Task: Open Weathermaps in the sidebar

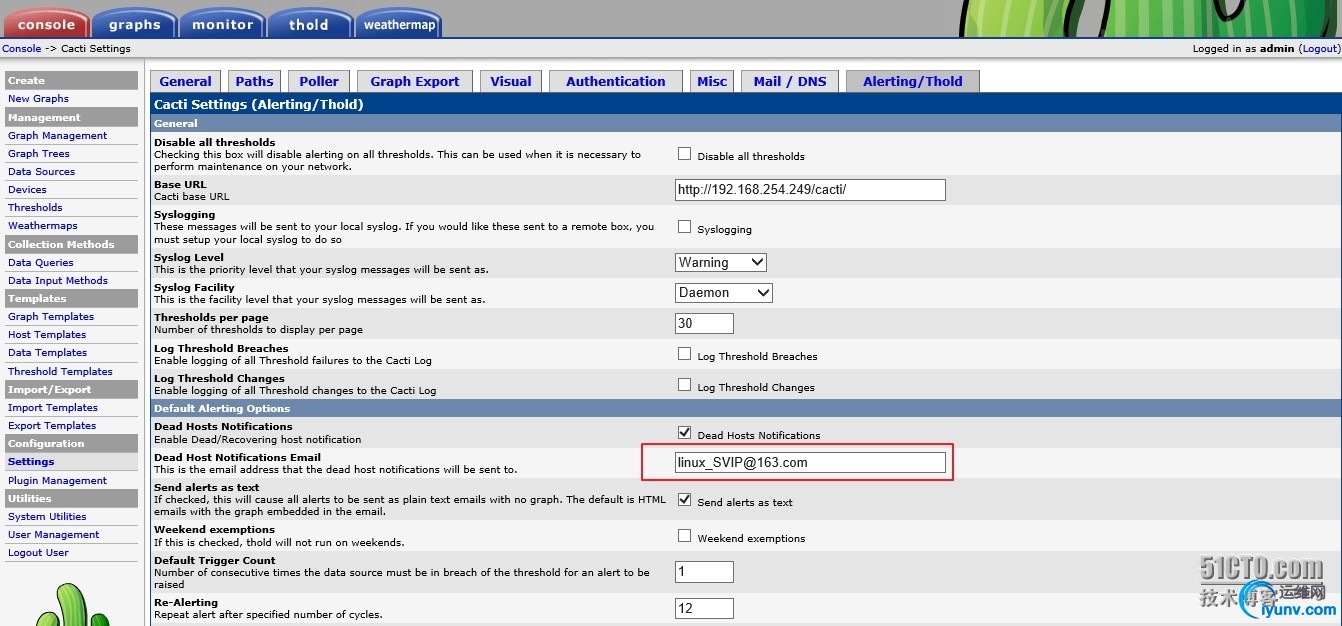Action: (x=42, y=226)
